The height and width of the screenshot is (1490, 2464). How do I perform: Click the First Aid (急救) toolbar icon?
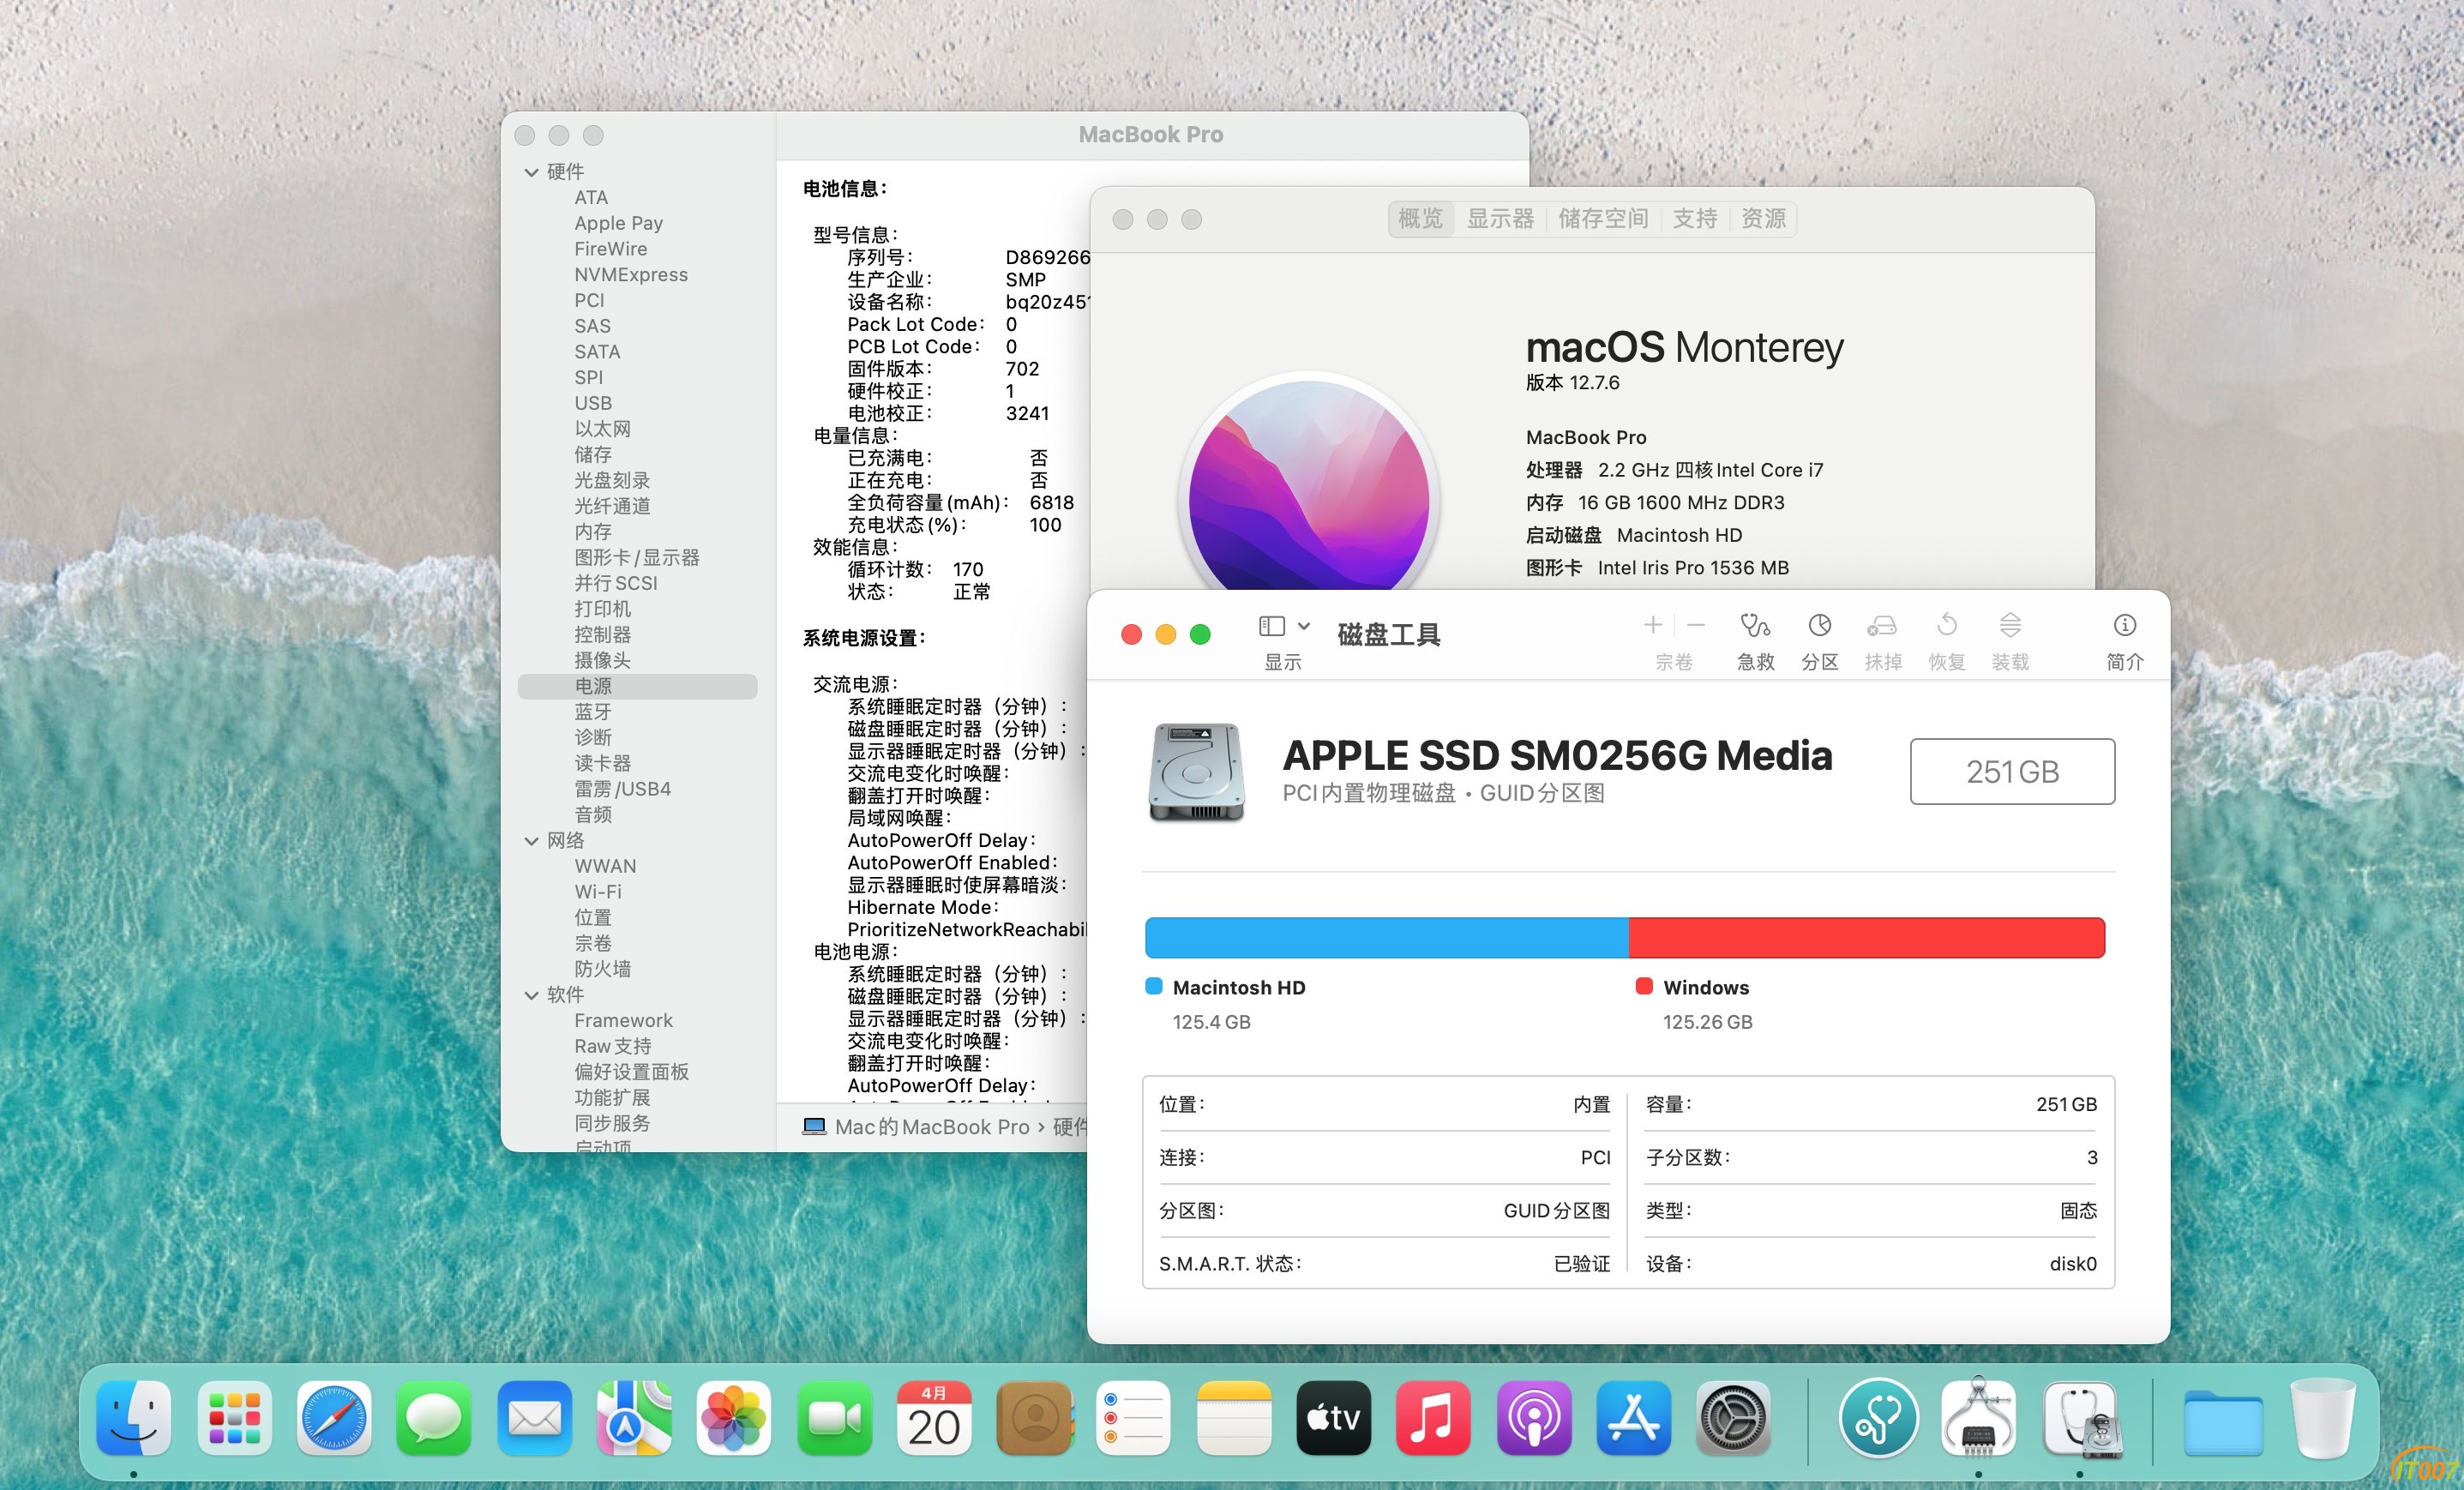pyautogui.click(x=1755, y=626)
